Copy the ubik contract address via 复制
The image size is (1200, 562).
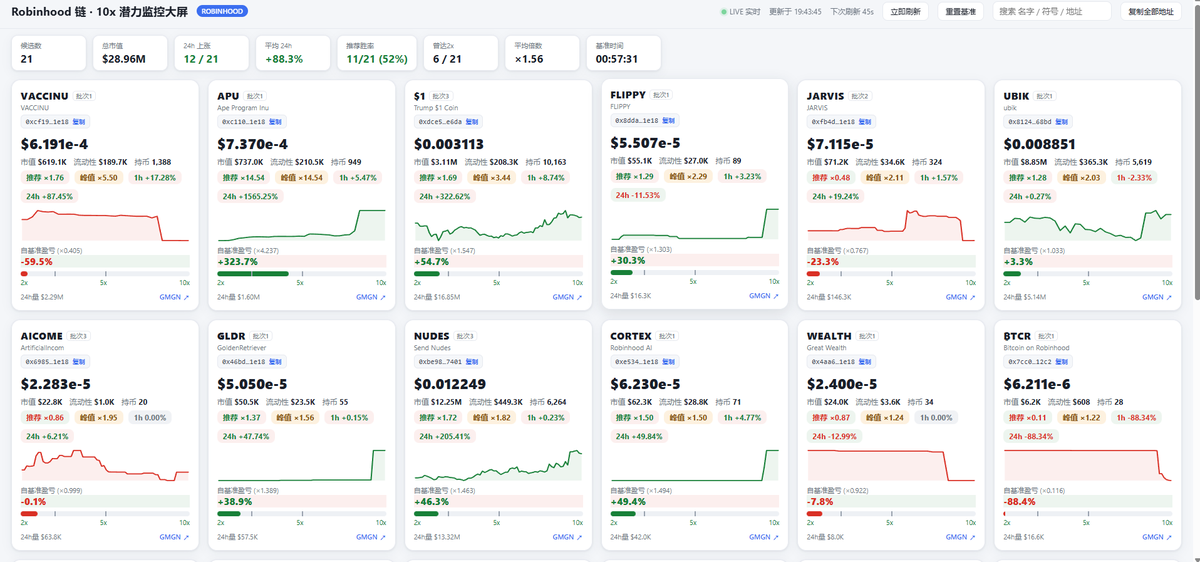[x=1063, y=120]
